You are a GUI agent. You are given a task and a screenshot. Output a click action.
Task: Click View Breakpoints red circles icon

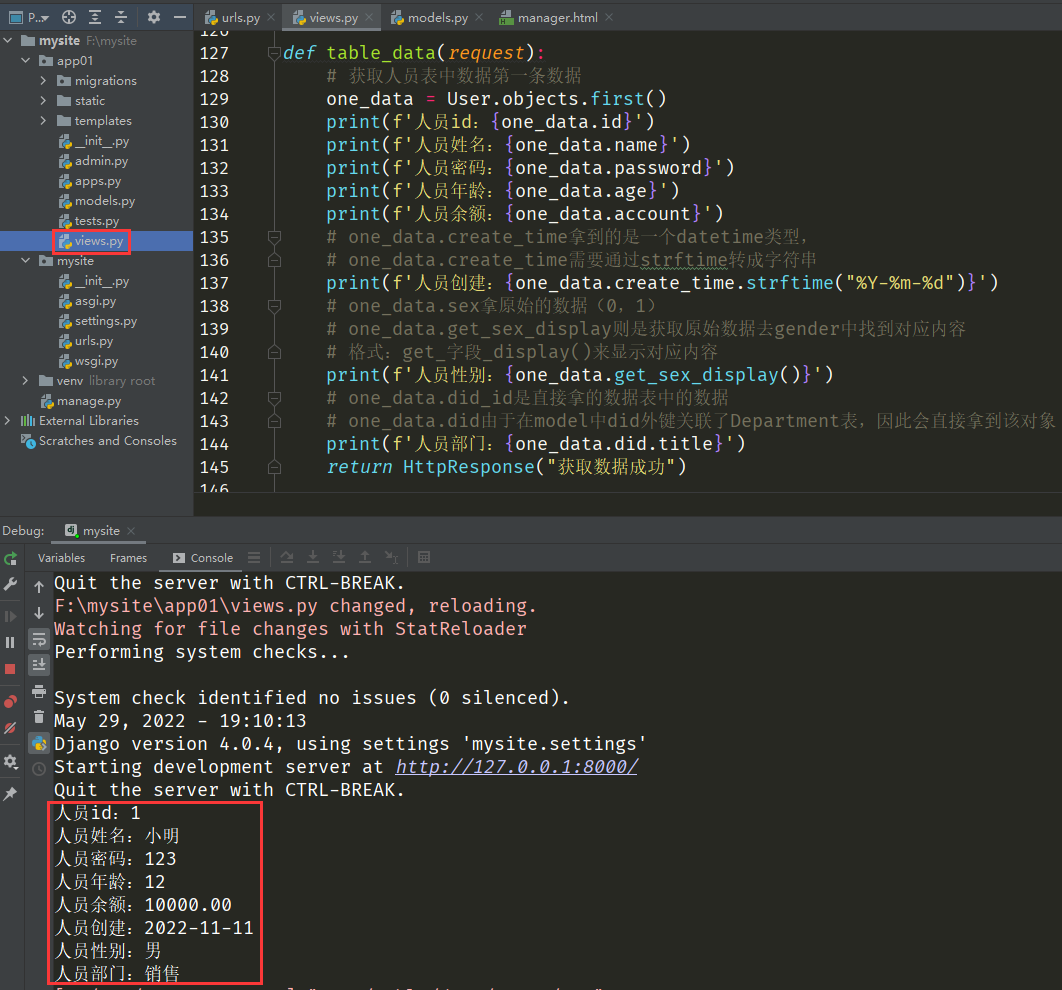point(10,701)
